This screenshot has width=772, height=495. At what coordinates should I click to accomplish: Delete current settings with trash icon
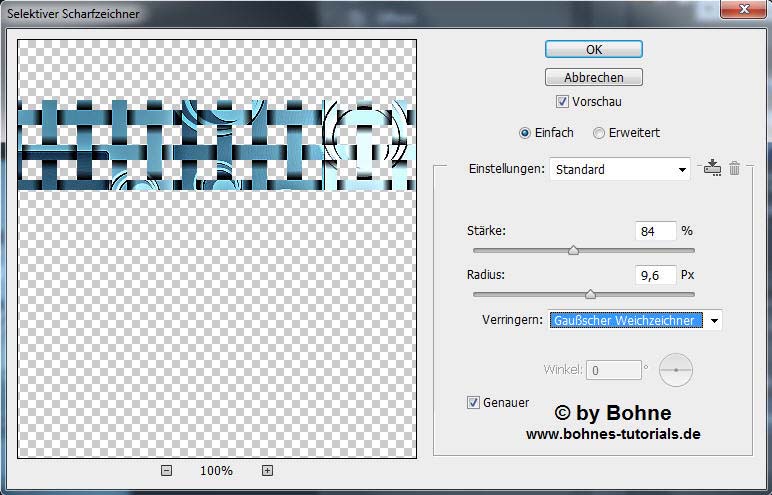(x=734, y=168)
